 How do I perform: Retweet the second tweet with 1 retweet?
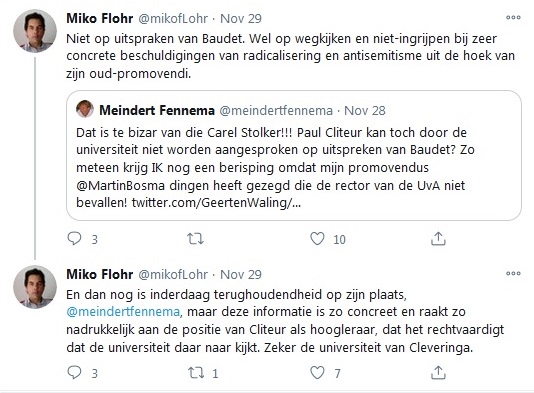pyautogui.click(x=196, y=373)
